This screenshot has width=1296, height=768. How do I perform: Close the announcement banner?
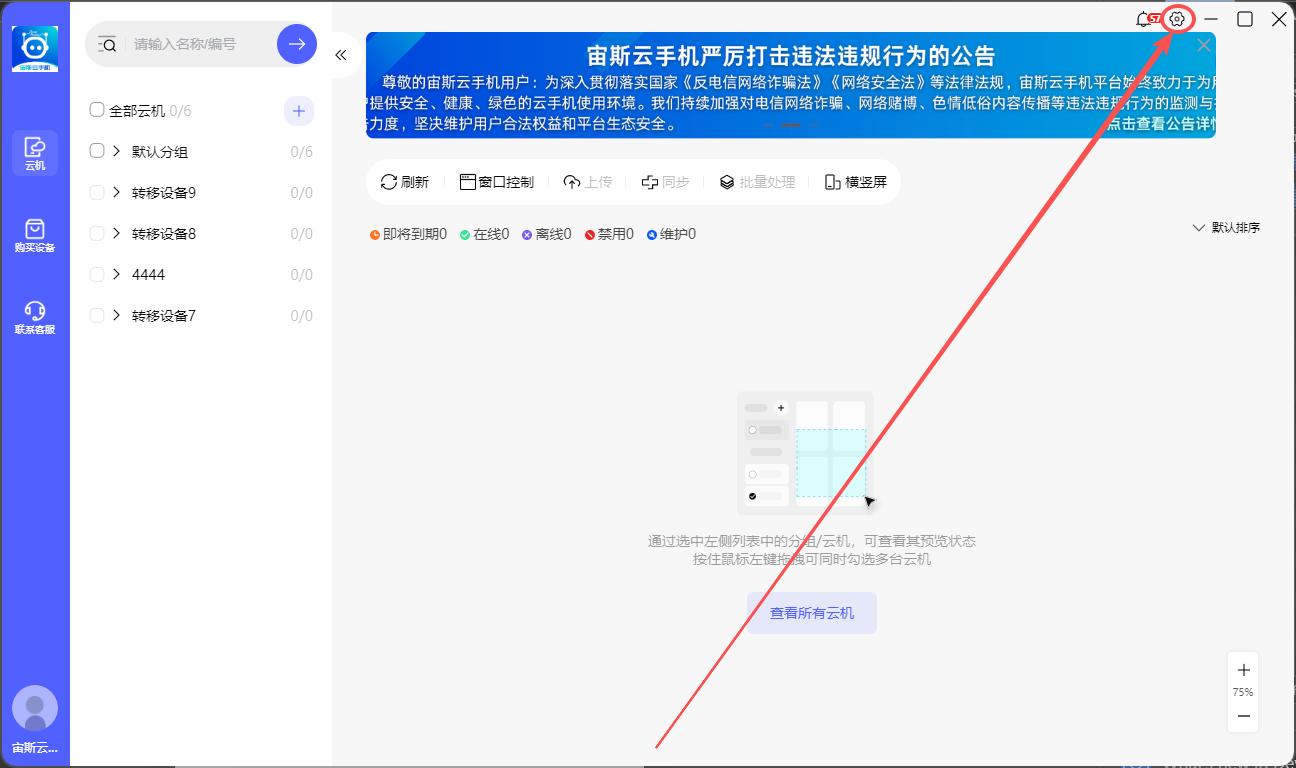(x=1204, y=45)
